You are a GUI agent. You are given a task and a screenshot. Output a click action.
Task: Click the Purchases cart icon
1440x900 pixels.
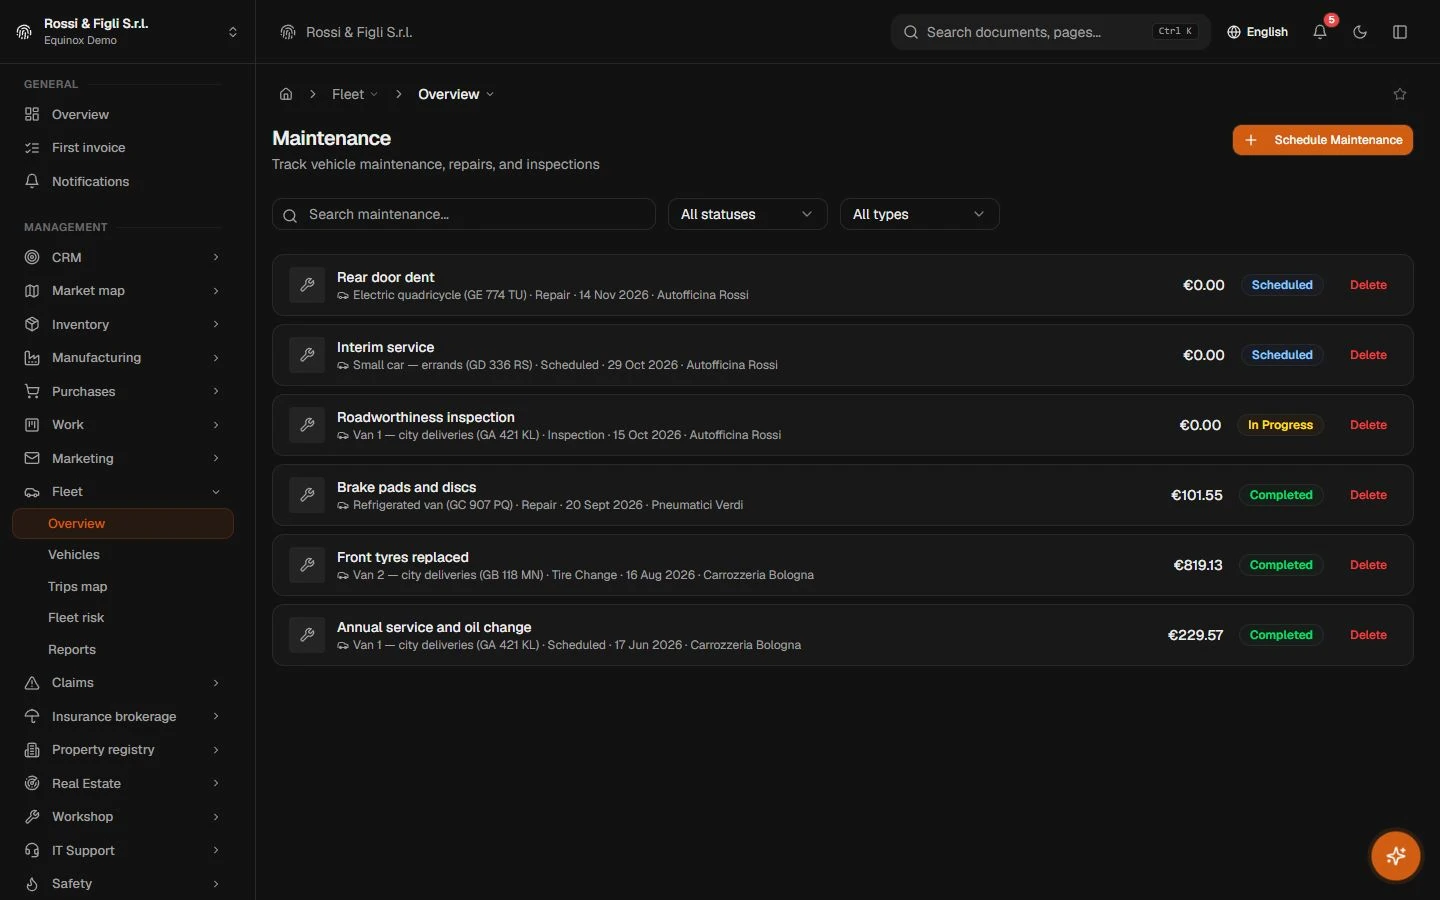[32, 391]
